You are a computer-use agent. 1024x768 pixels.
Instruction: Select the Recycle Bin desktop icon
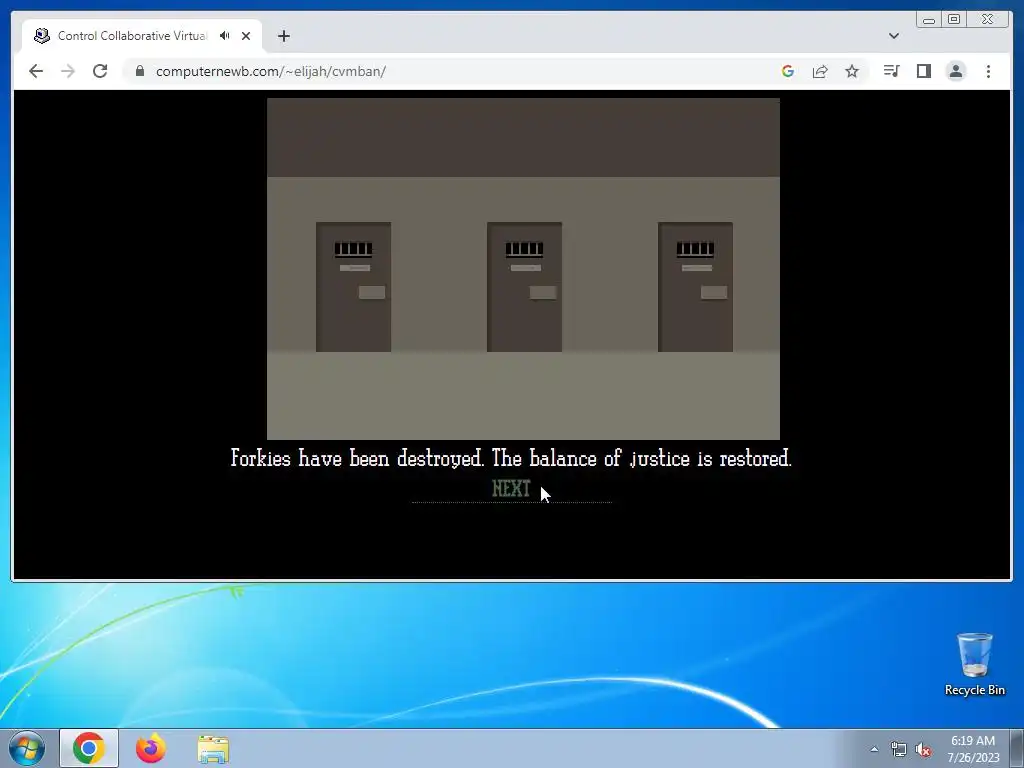(974, 664)
